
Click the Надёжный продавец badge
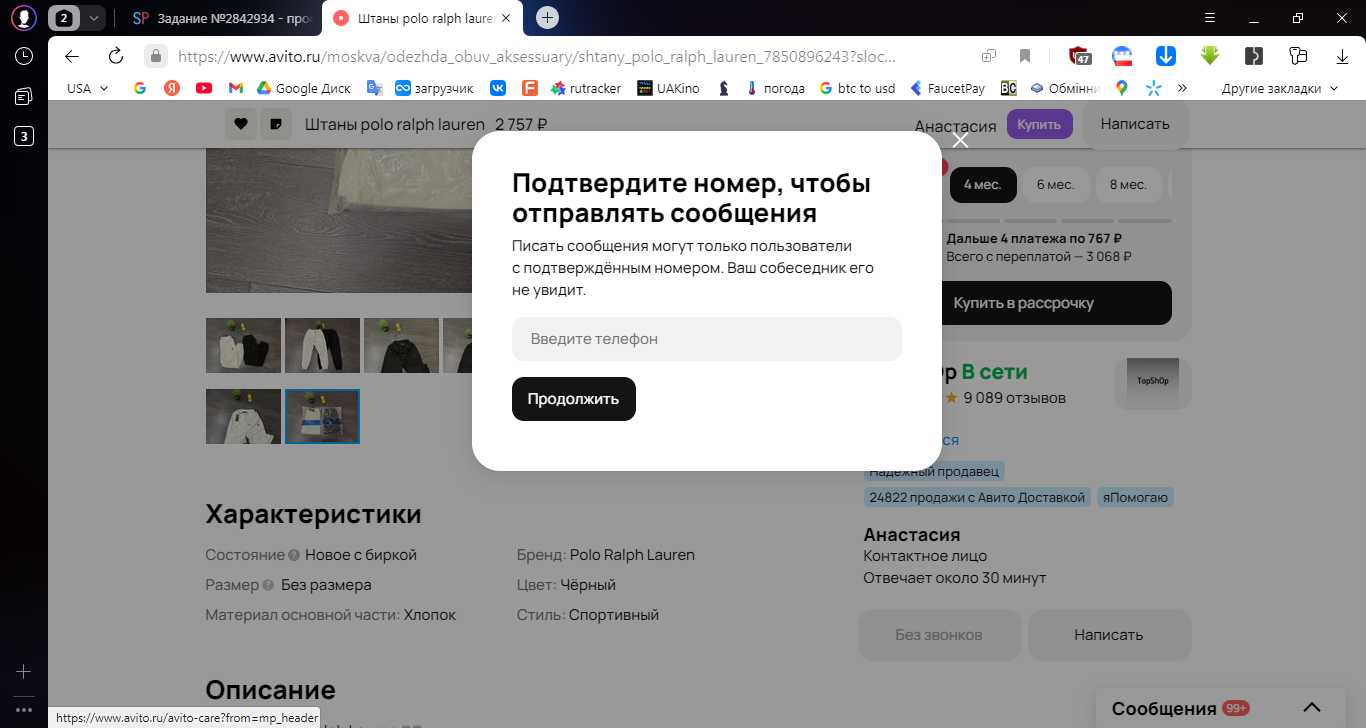point(934,471)
